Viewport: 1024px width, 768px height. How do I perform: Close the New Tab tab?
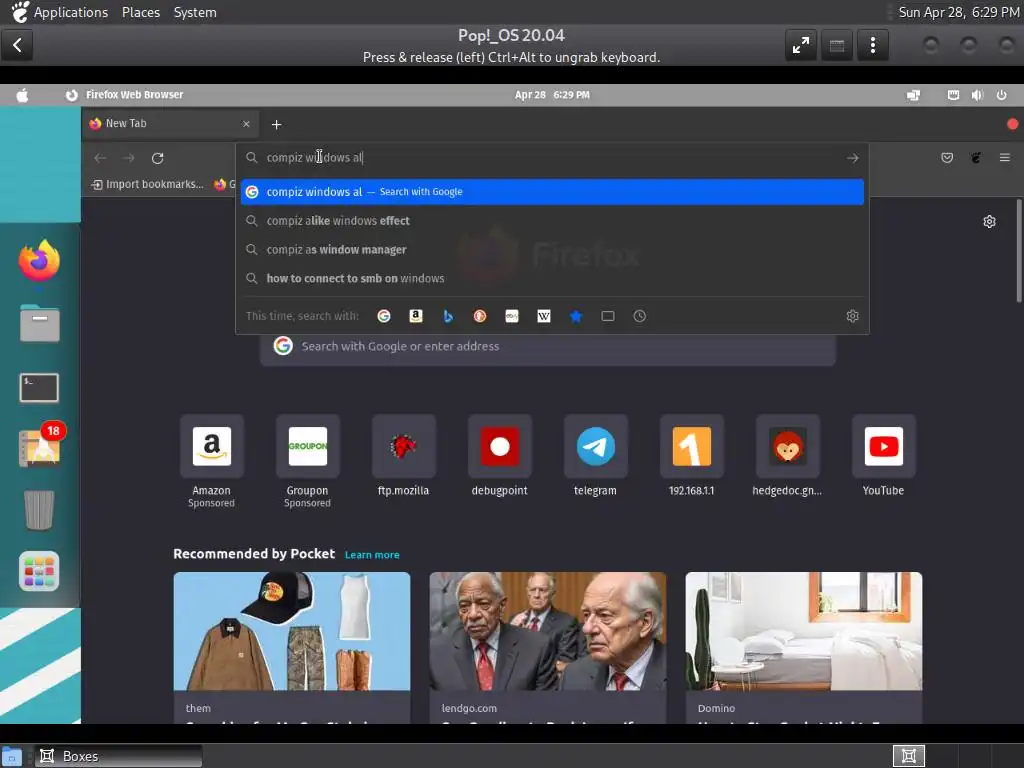click(x=246, y=124)
